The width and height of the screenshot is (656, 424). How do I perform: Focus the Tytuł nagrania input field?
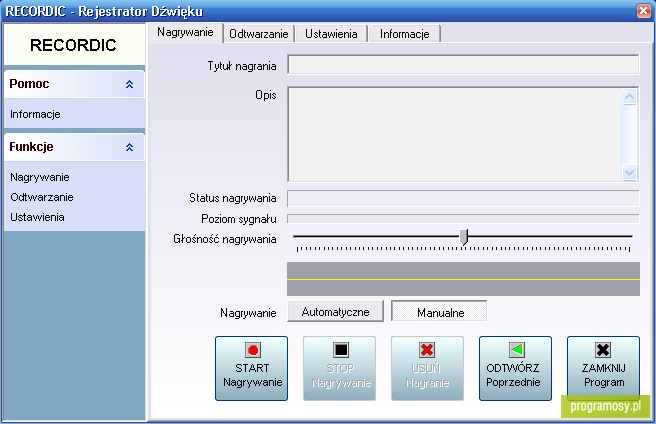[x=463, y=64]
